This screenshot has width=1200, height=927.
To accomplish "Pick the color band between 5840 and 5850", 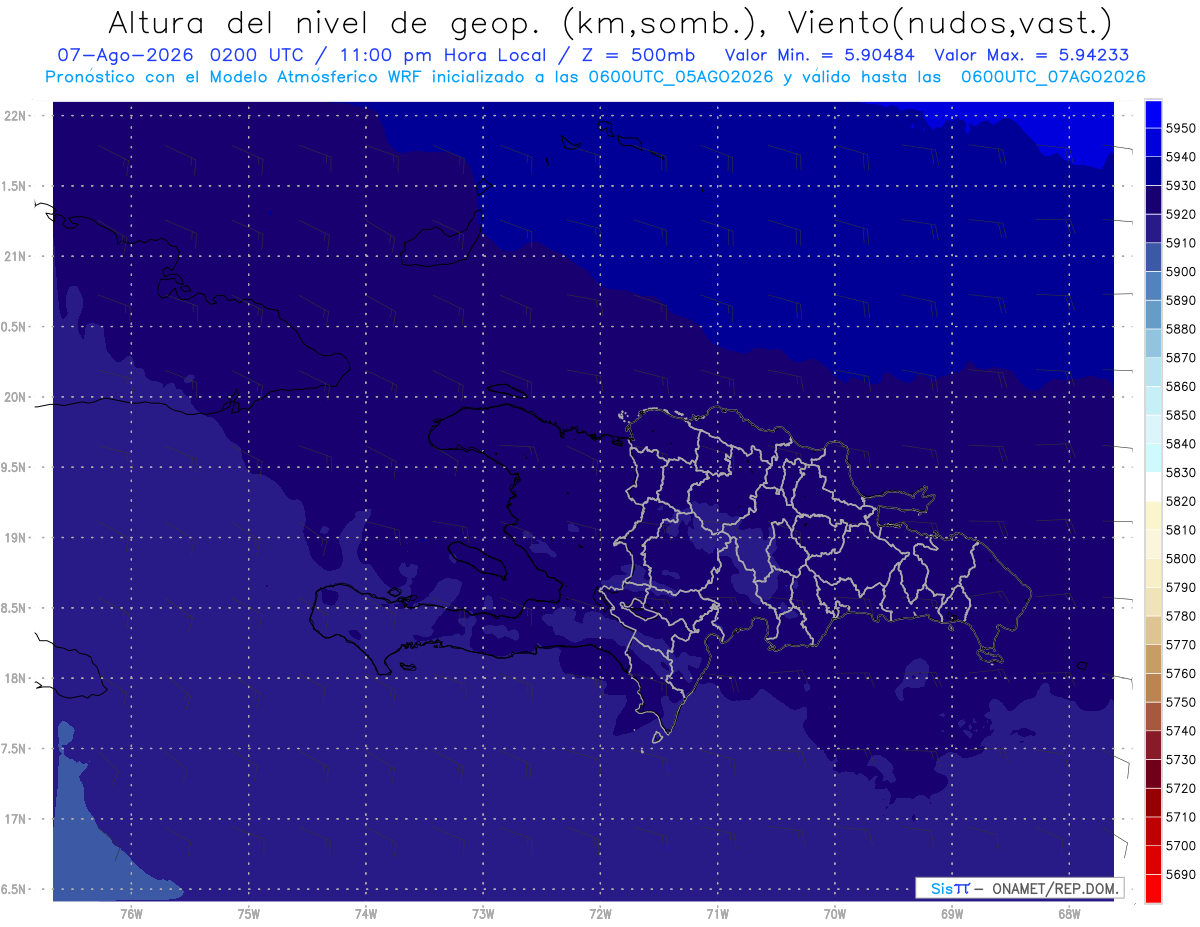I will tap(1153, 429).
